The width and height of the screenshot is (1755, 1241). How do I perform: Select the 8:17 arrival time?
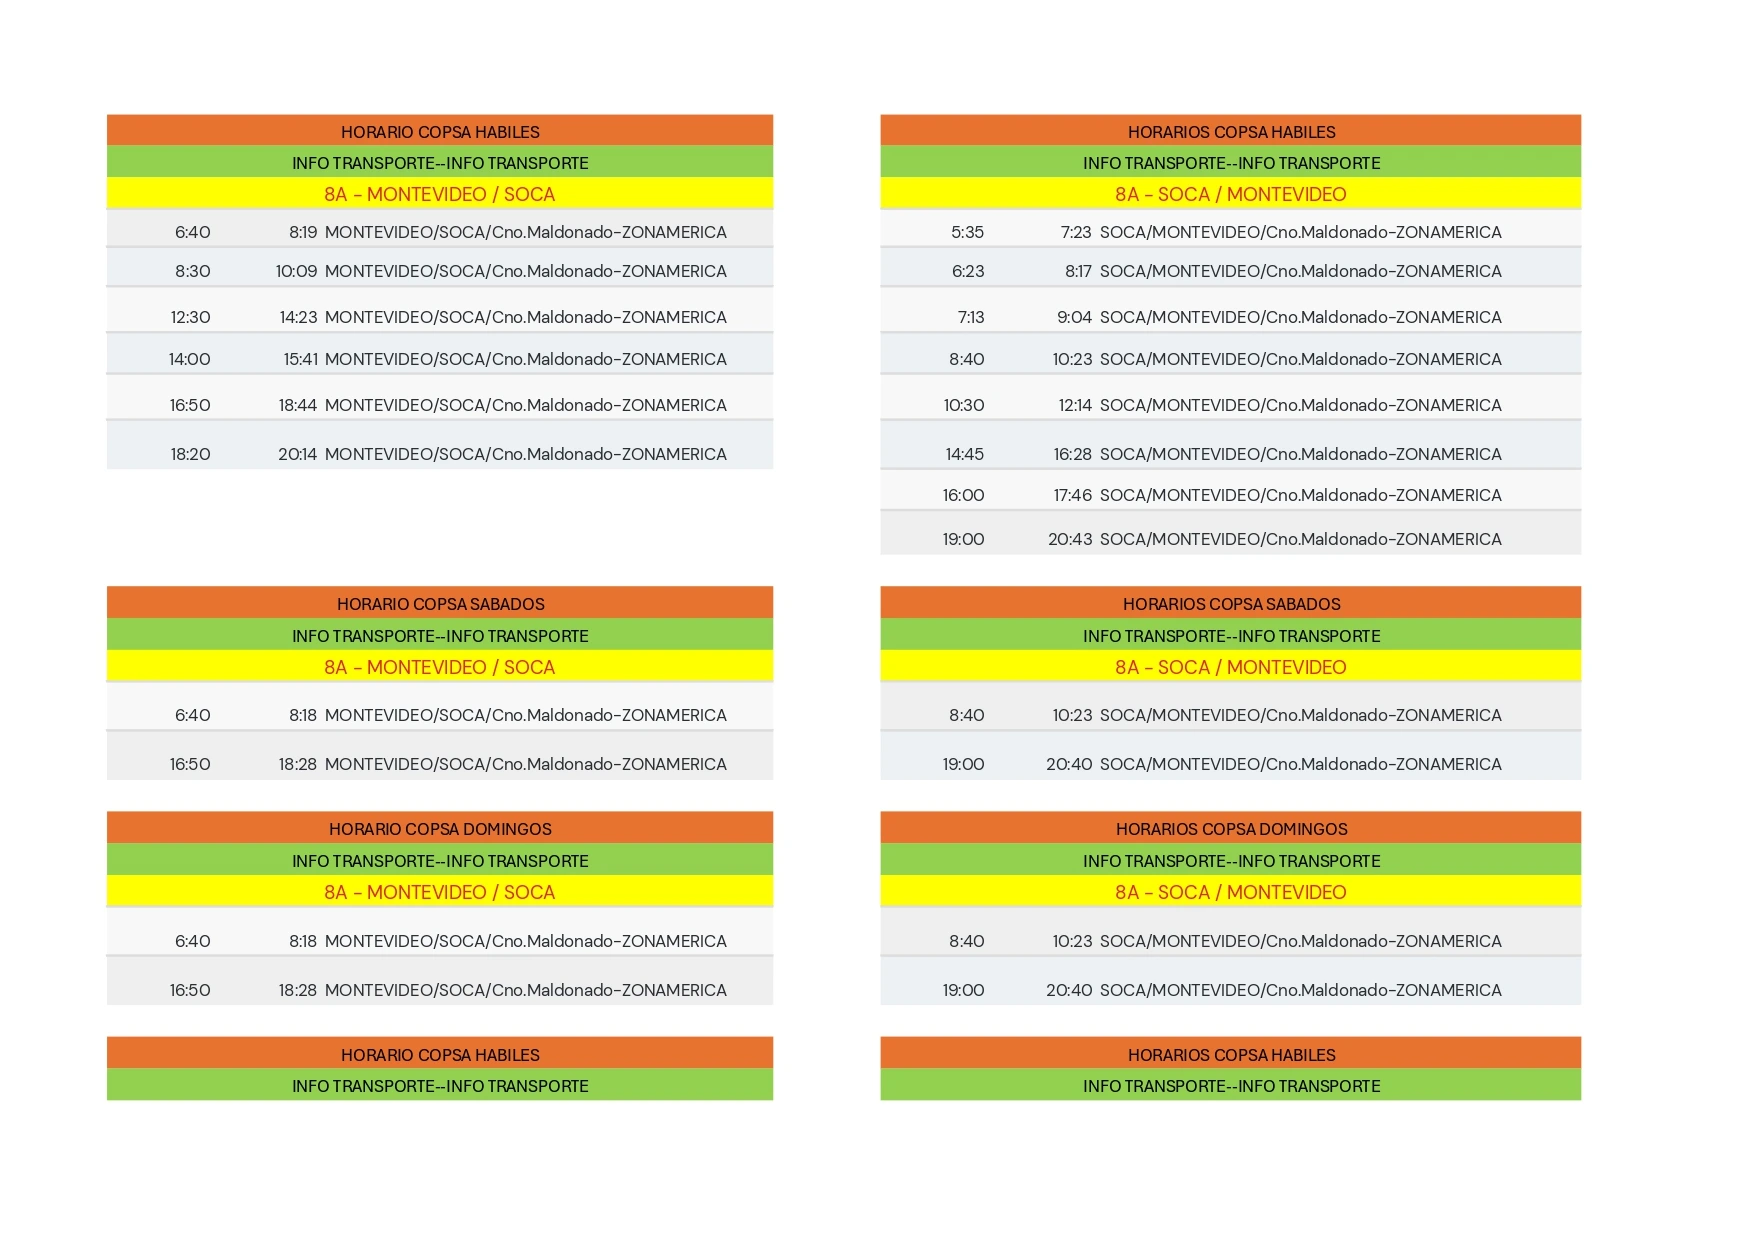point(1078,271)
